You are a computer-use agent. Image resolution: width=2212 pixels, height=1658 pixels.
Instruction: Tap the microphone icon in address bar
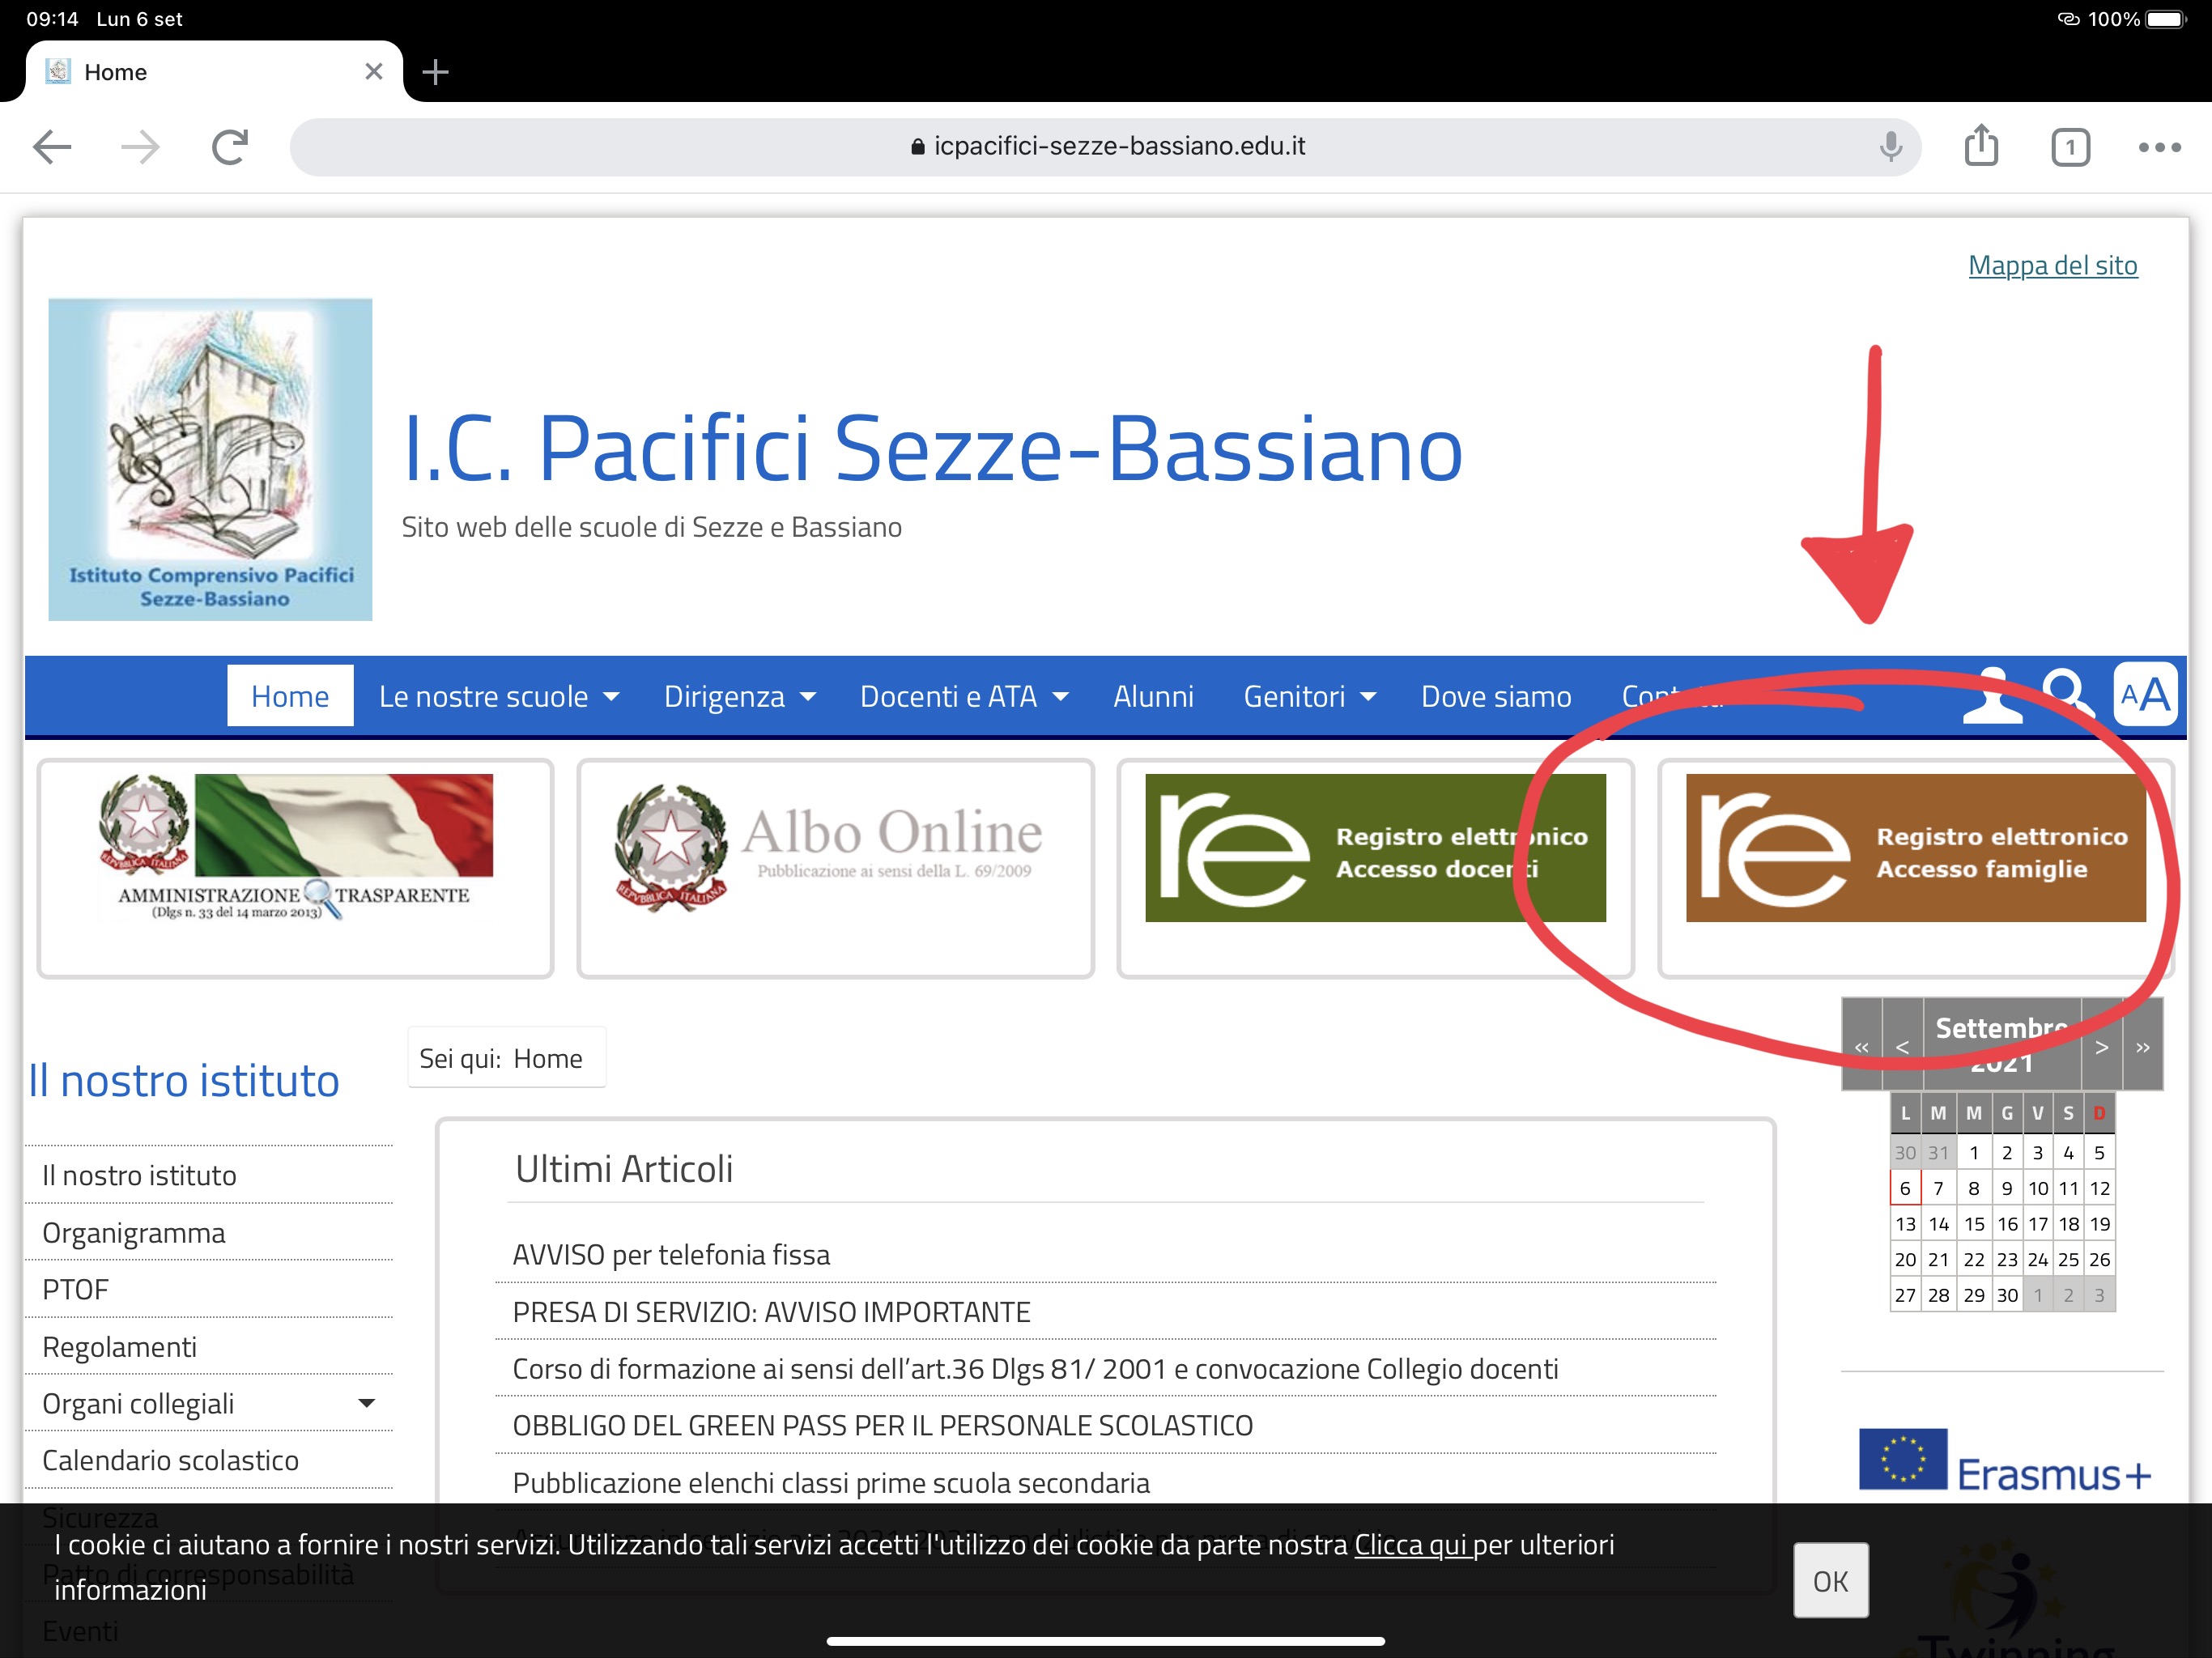[1890, 147]
